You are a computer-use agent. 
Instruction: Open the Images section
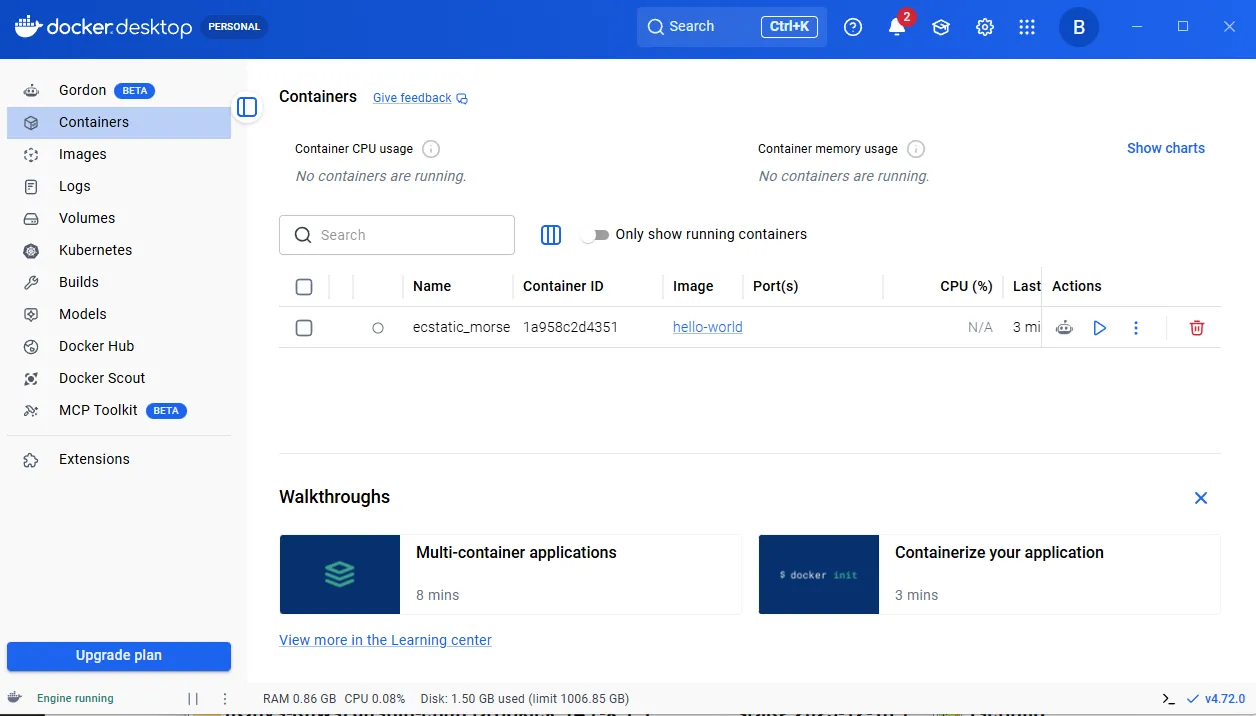pos(118,154)
